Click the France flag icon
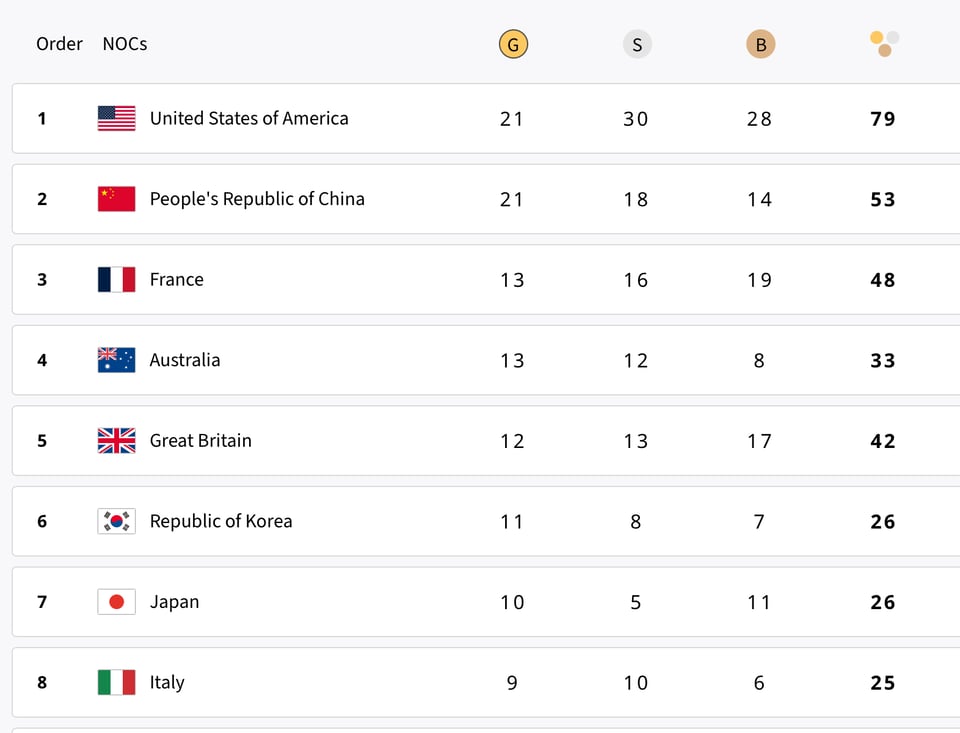This screenshot has width=960, height=733. [116, 280]
